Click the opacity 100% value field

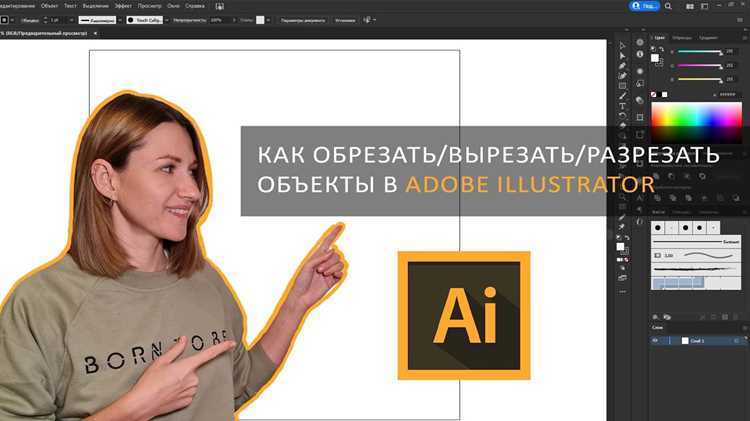click(x=220, y=21)
